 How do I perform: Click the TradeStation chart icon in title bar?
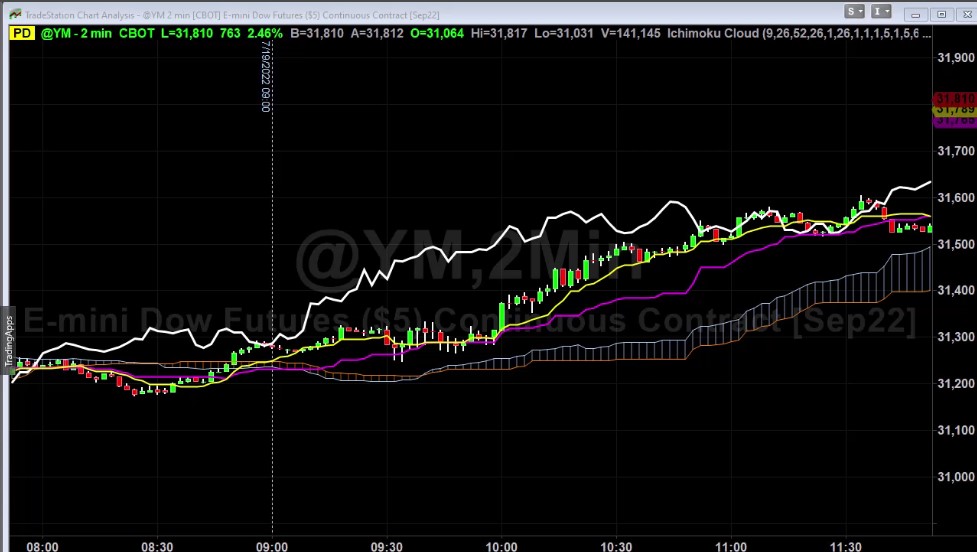pyautogui.click(x=15, y=14)
